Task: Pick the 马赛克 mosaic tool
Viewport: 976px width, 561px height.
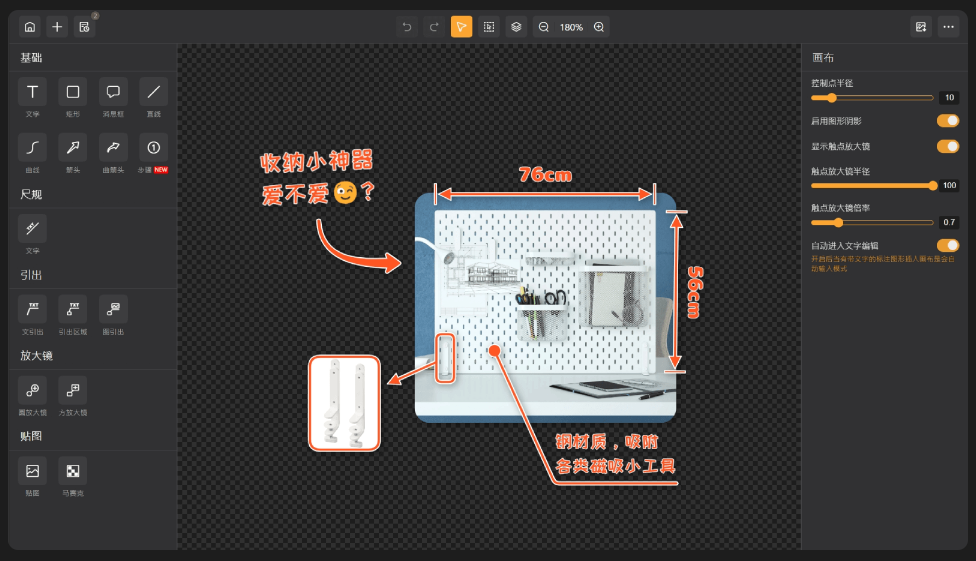Action: tap(73, 470)
